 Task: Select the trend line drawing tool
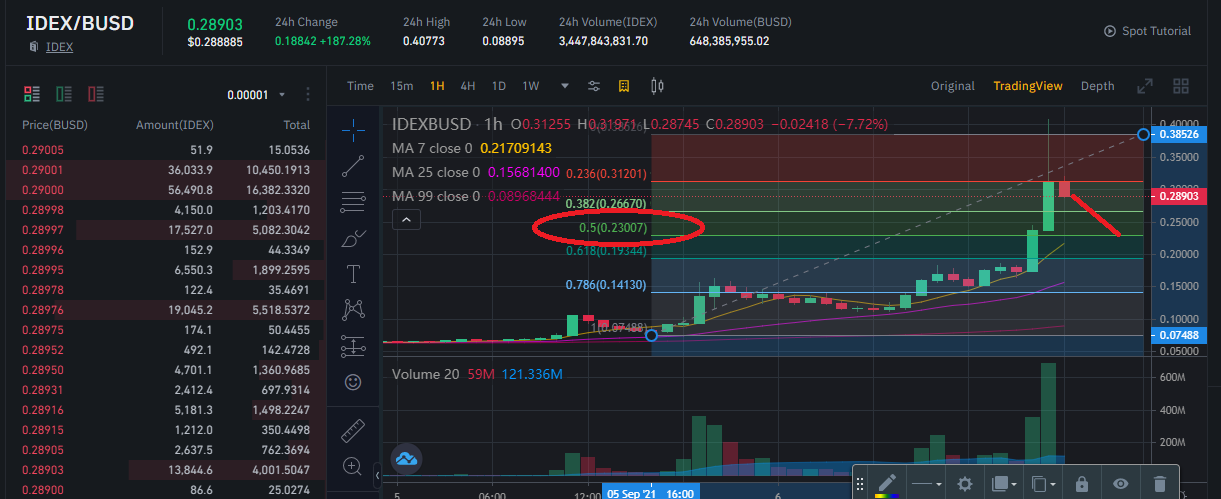pyautogui.click(x=353, y=166)
